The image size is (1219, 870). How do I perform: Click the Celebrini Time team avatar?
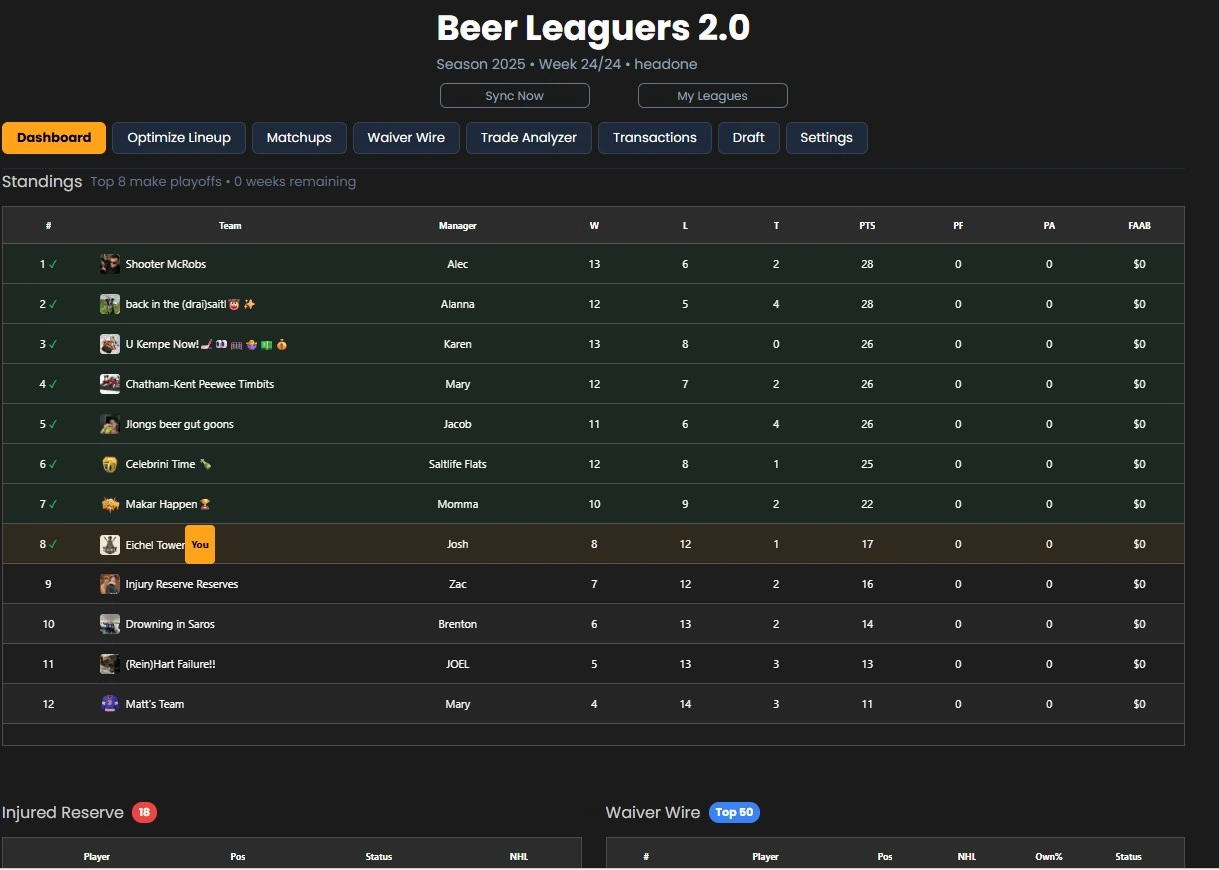coord(110,464)
